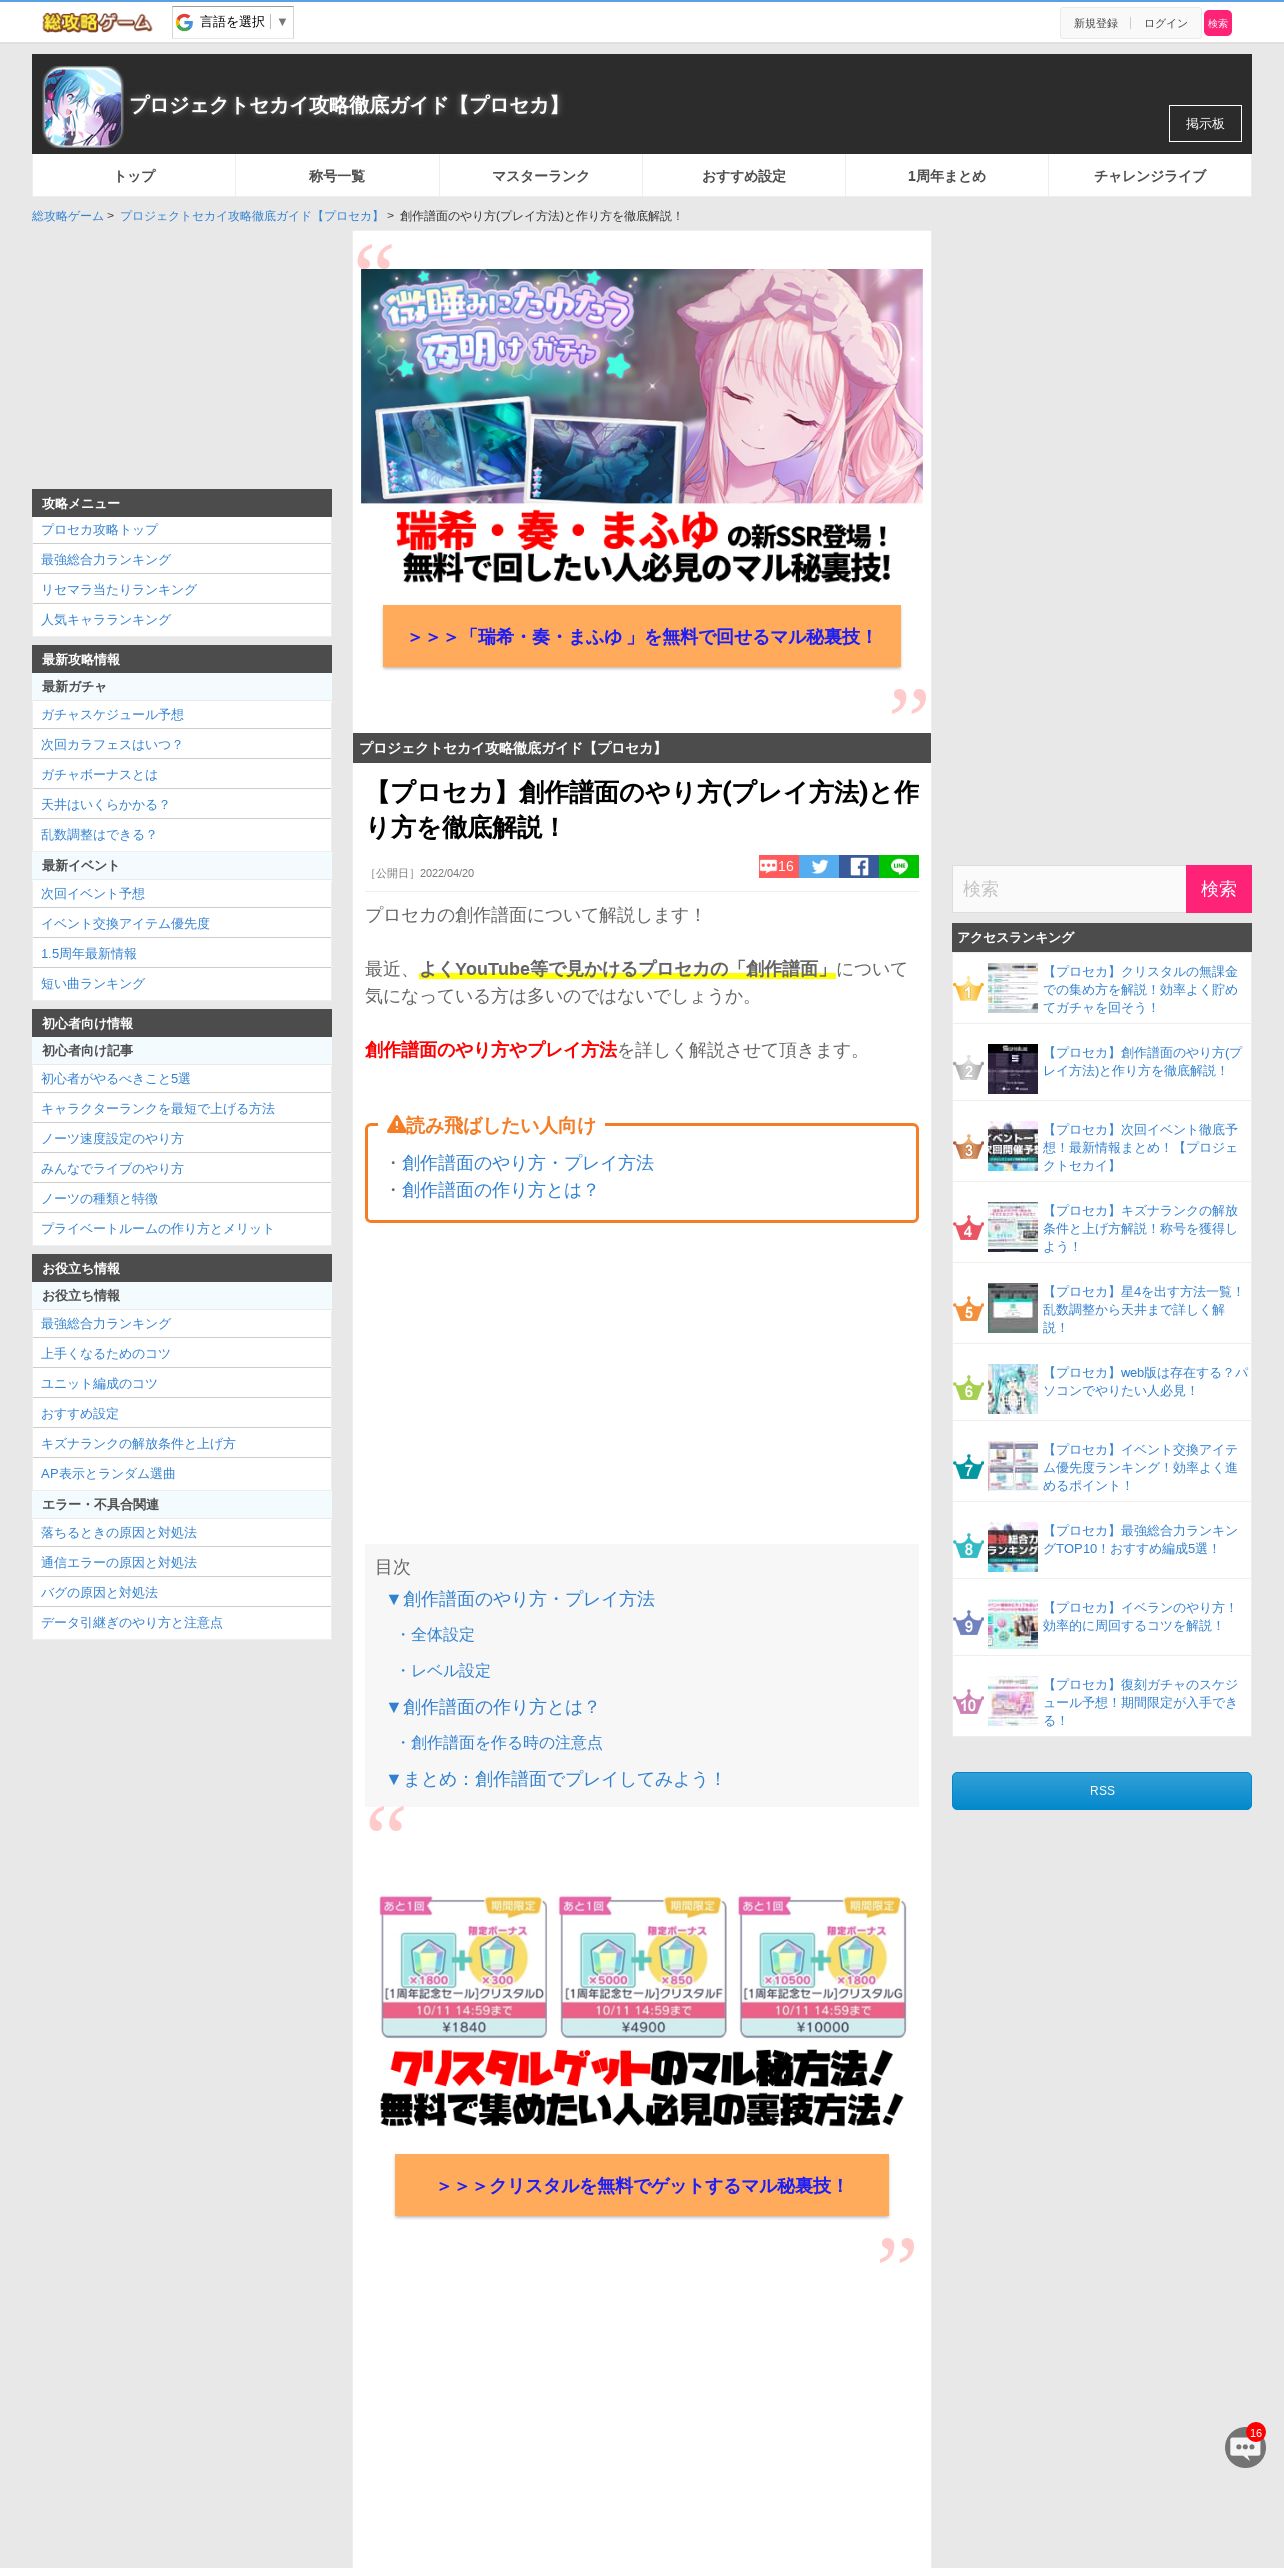Open thumbnail of web版は存在する ranking article
This screenshot has height=2568, width=1284.
tap(1013, 1389)
